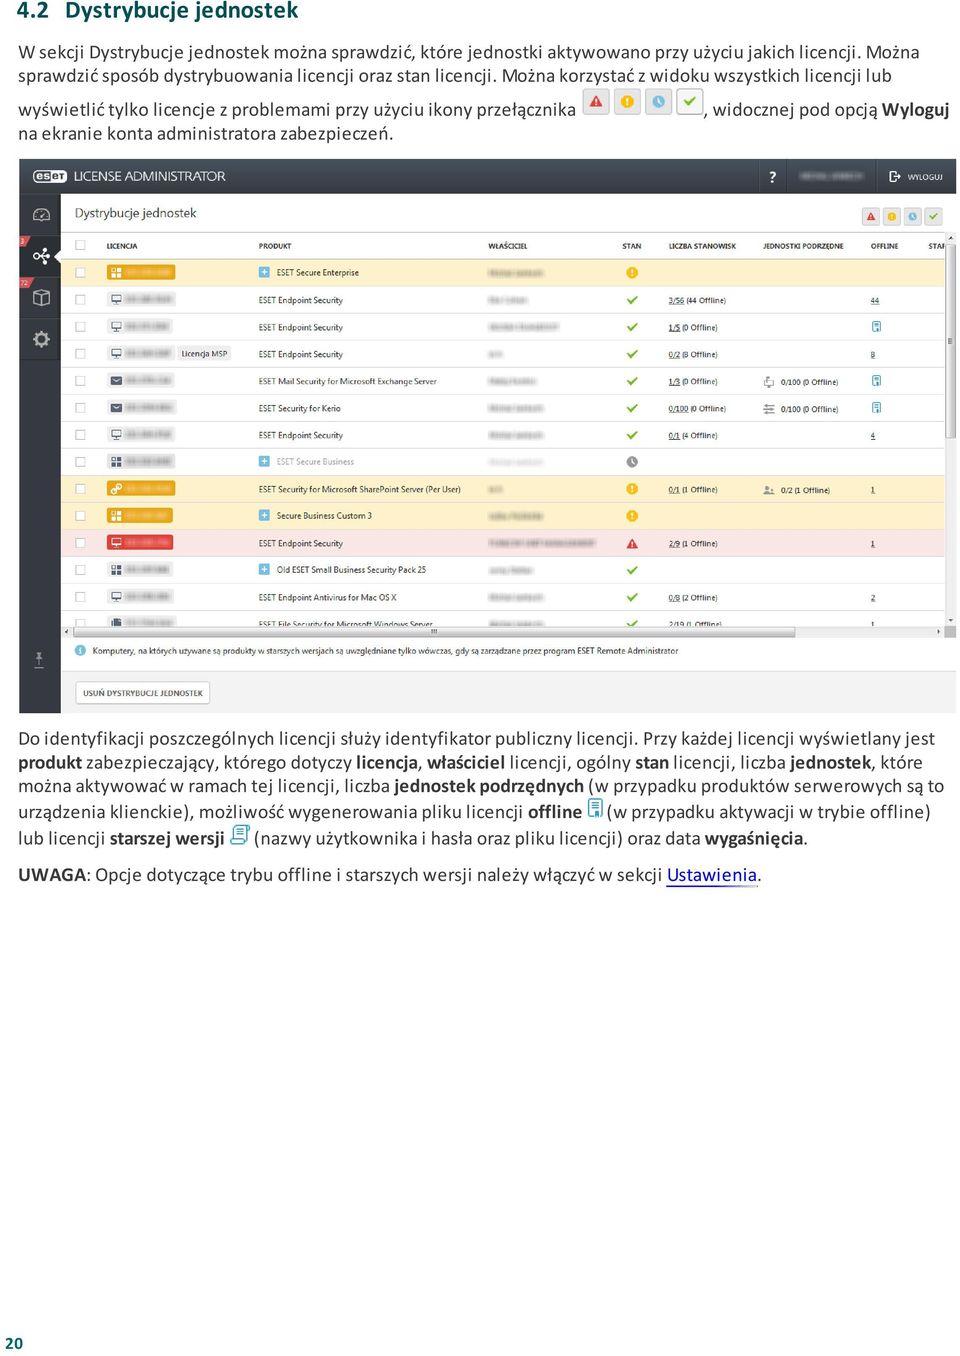960x1356 pixels.
Task: Click USUŃ DYSTRYBUCJE JEDNOSTEK button
Action: (x=143, y=693)
